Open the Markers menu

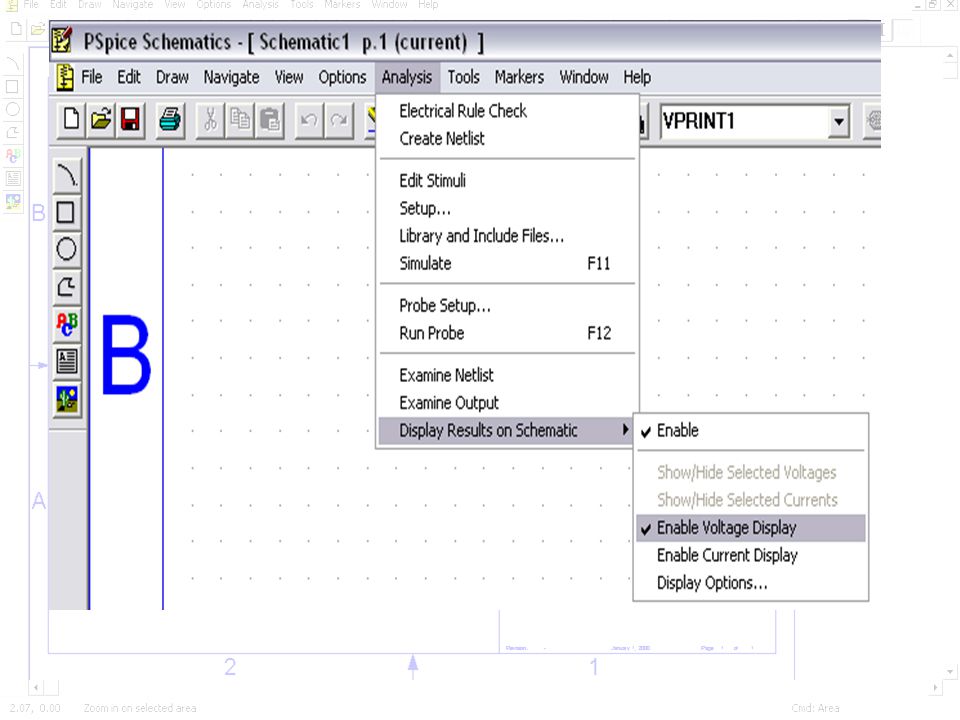pos(519,77)
